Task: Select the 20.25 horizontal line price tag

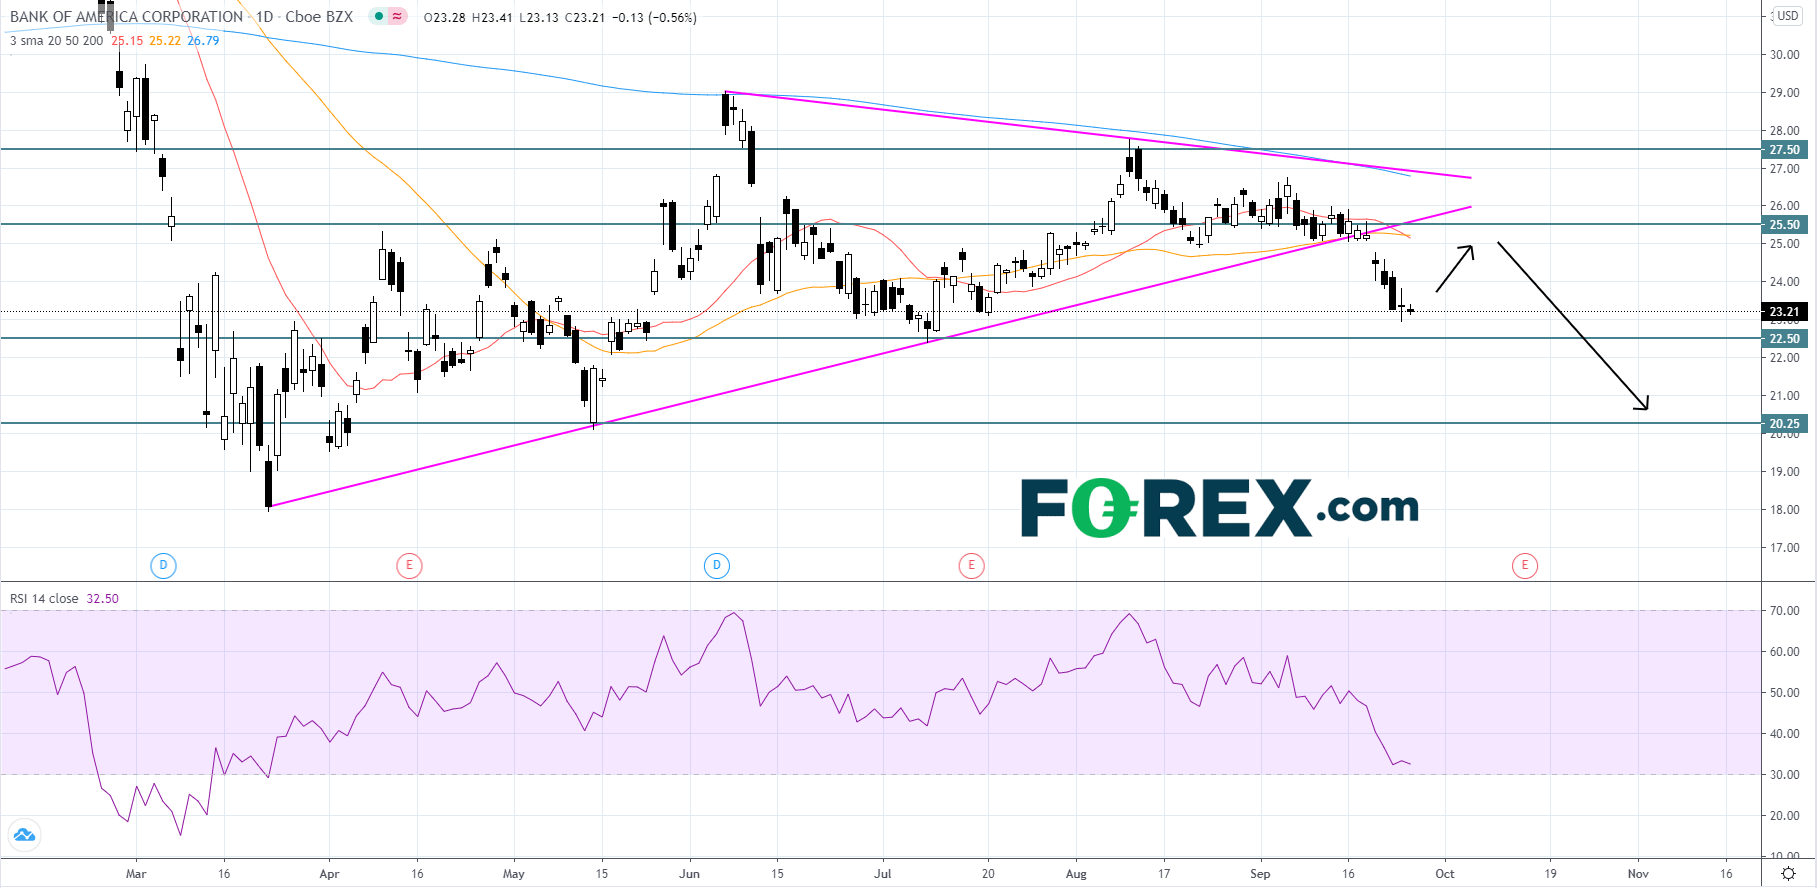Action: pyautogui.click(x=1785, y=424)
